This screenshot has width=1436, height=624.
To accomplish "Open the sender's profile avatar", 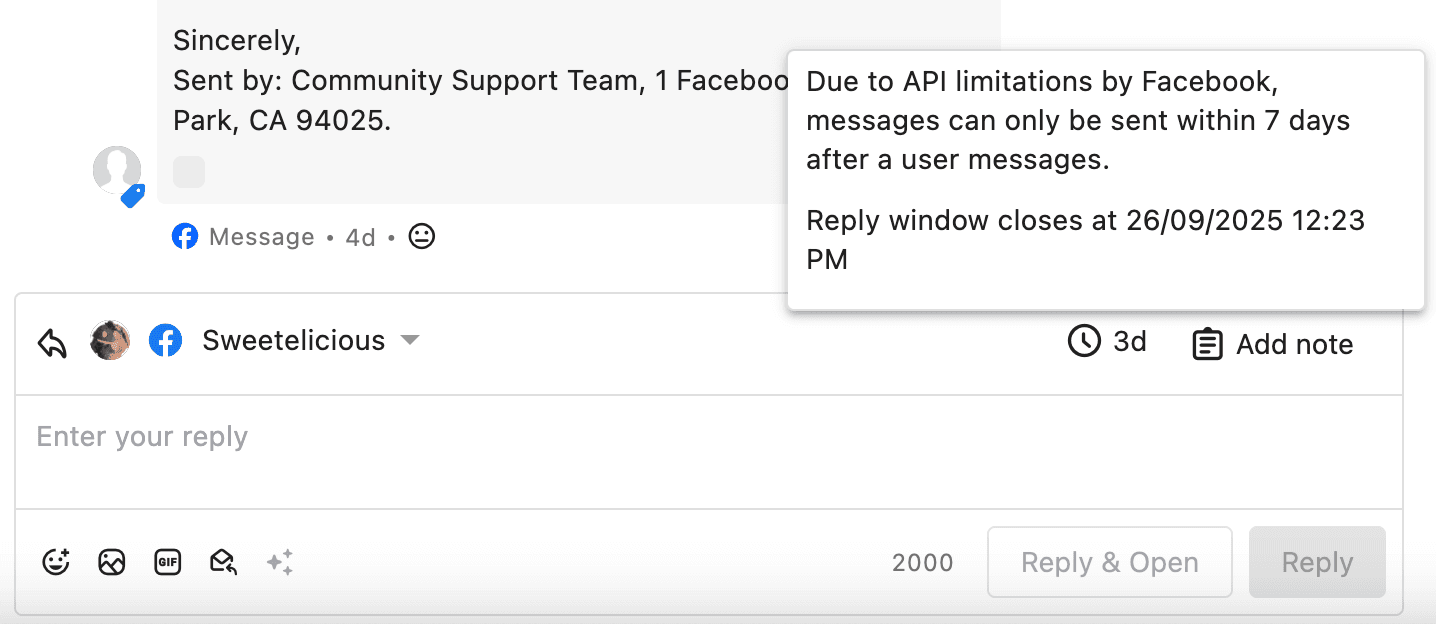I will [117, 170].
